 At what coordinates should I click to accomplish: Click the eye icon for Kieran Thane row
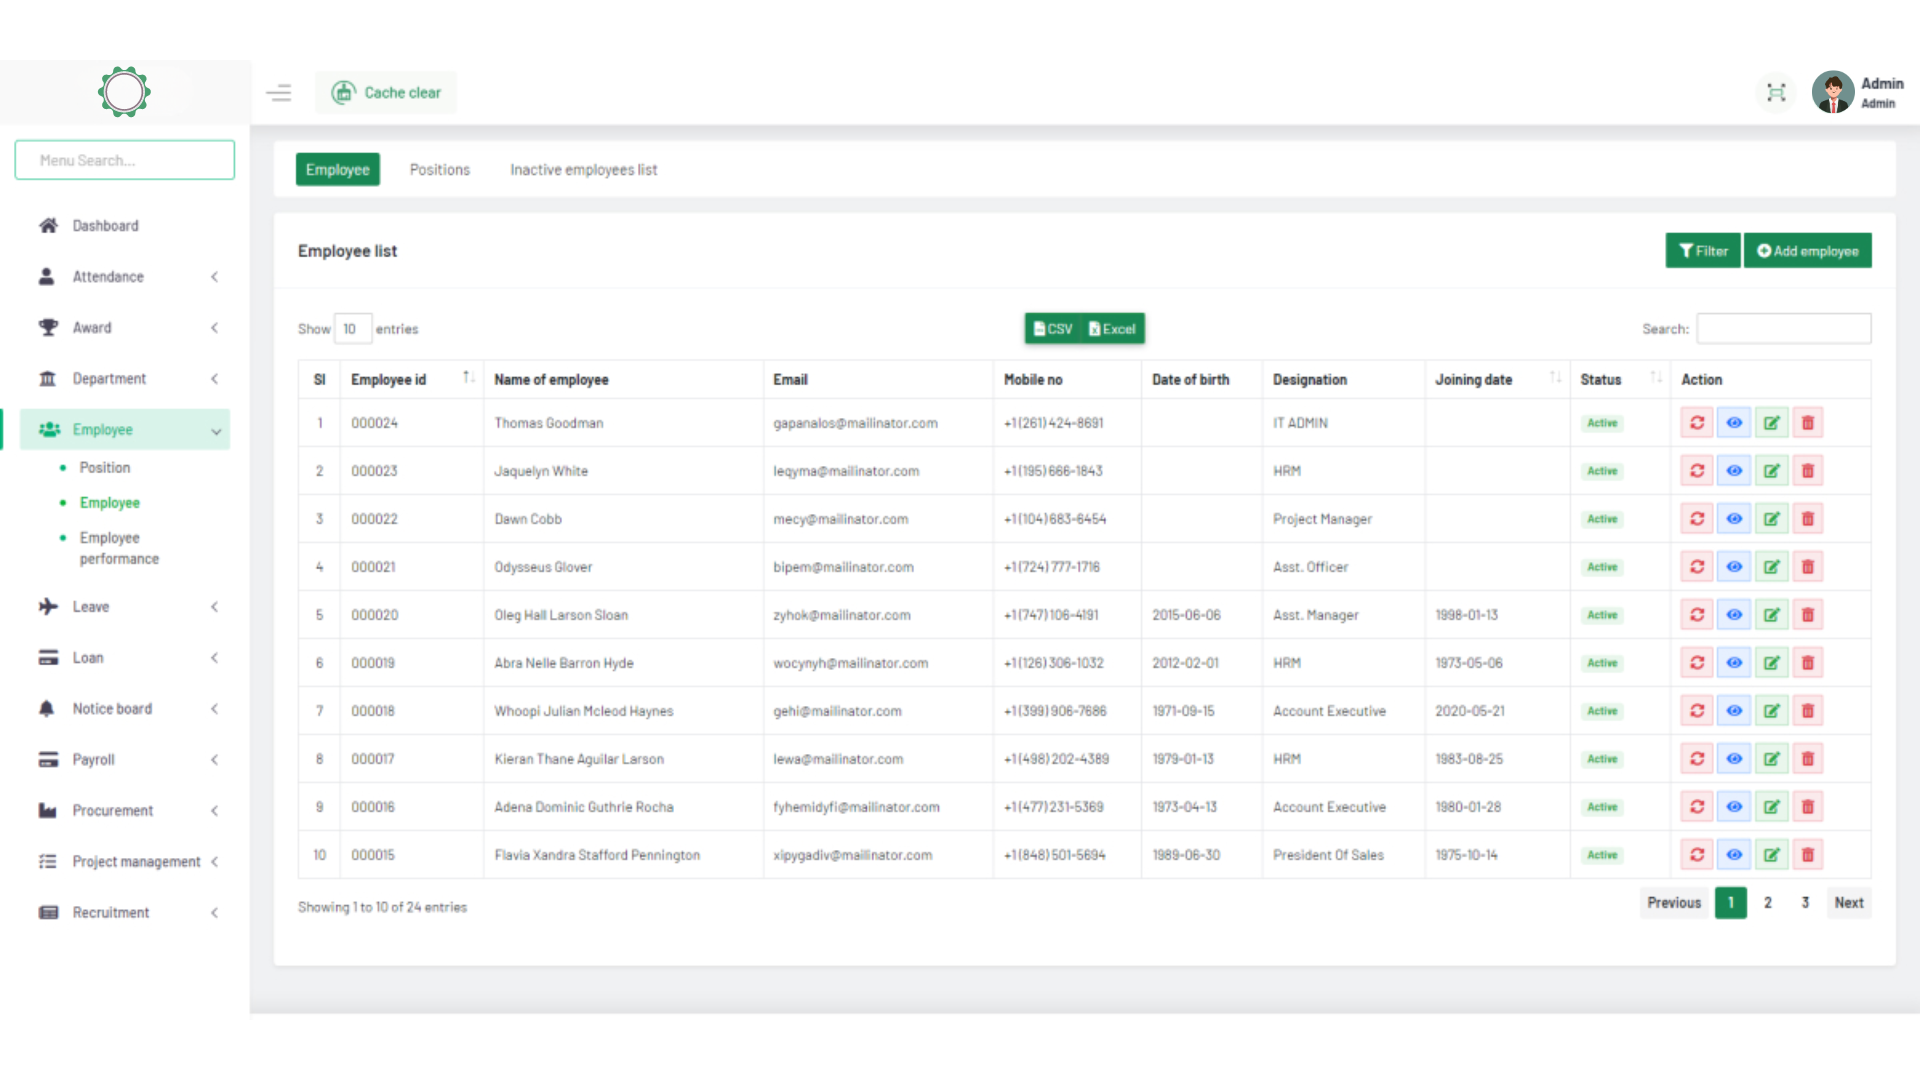tap(1734, 759)
